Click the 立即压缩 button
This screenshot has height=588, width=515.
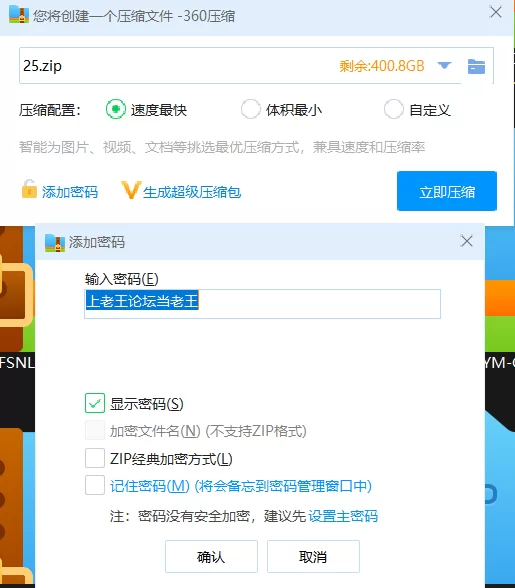(447, 191)
